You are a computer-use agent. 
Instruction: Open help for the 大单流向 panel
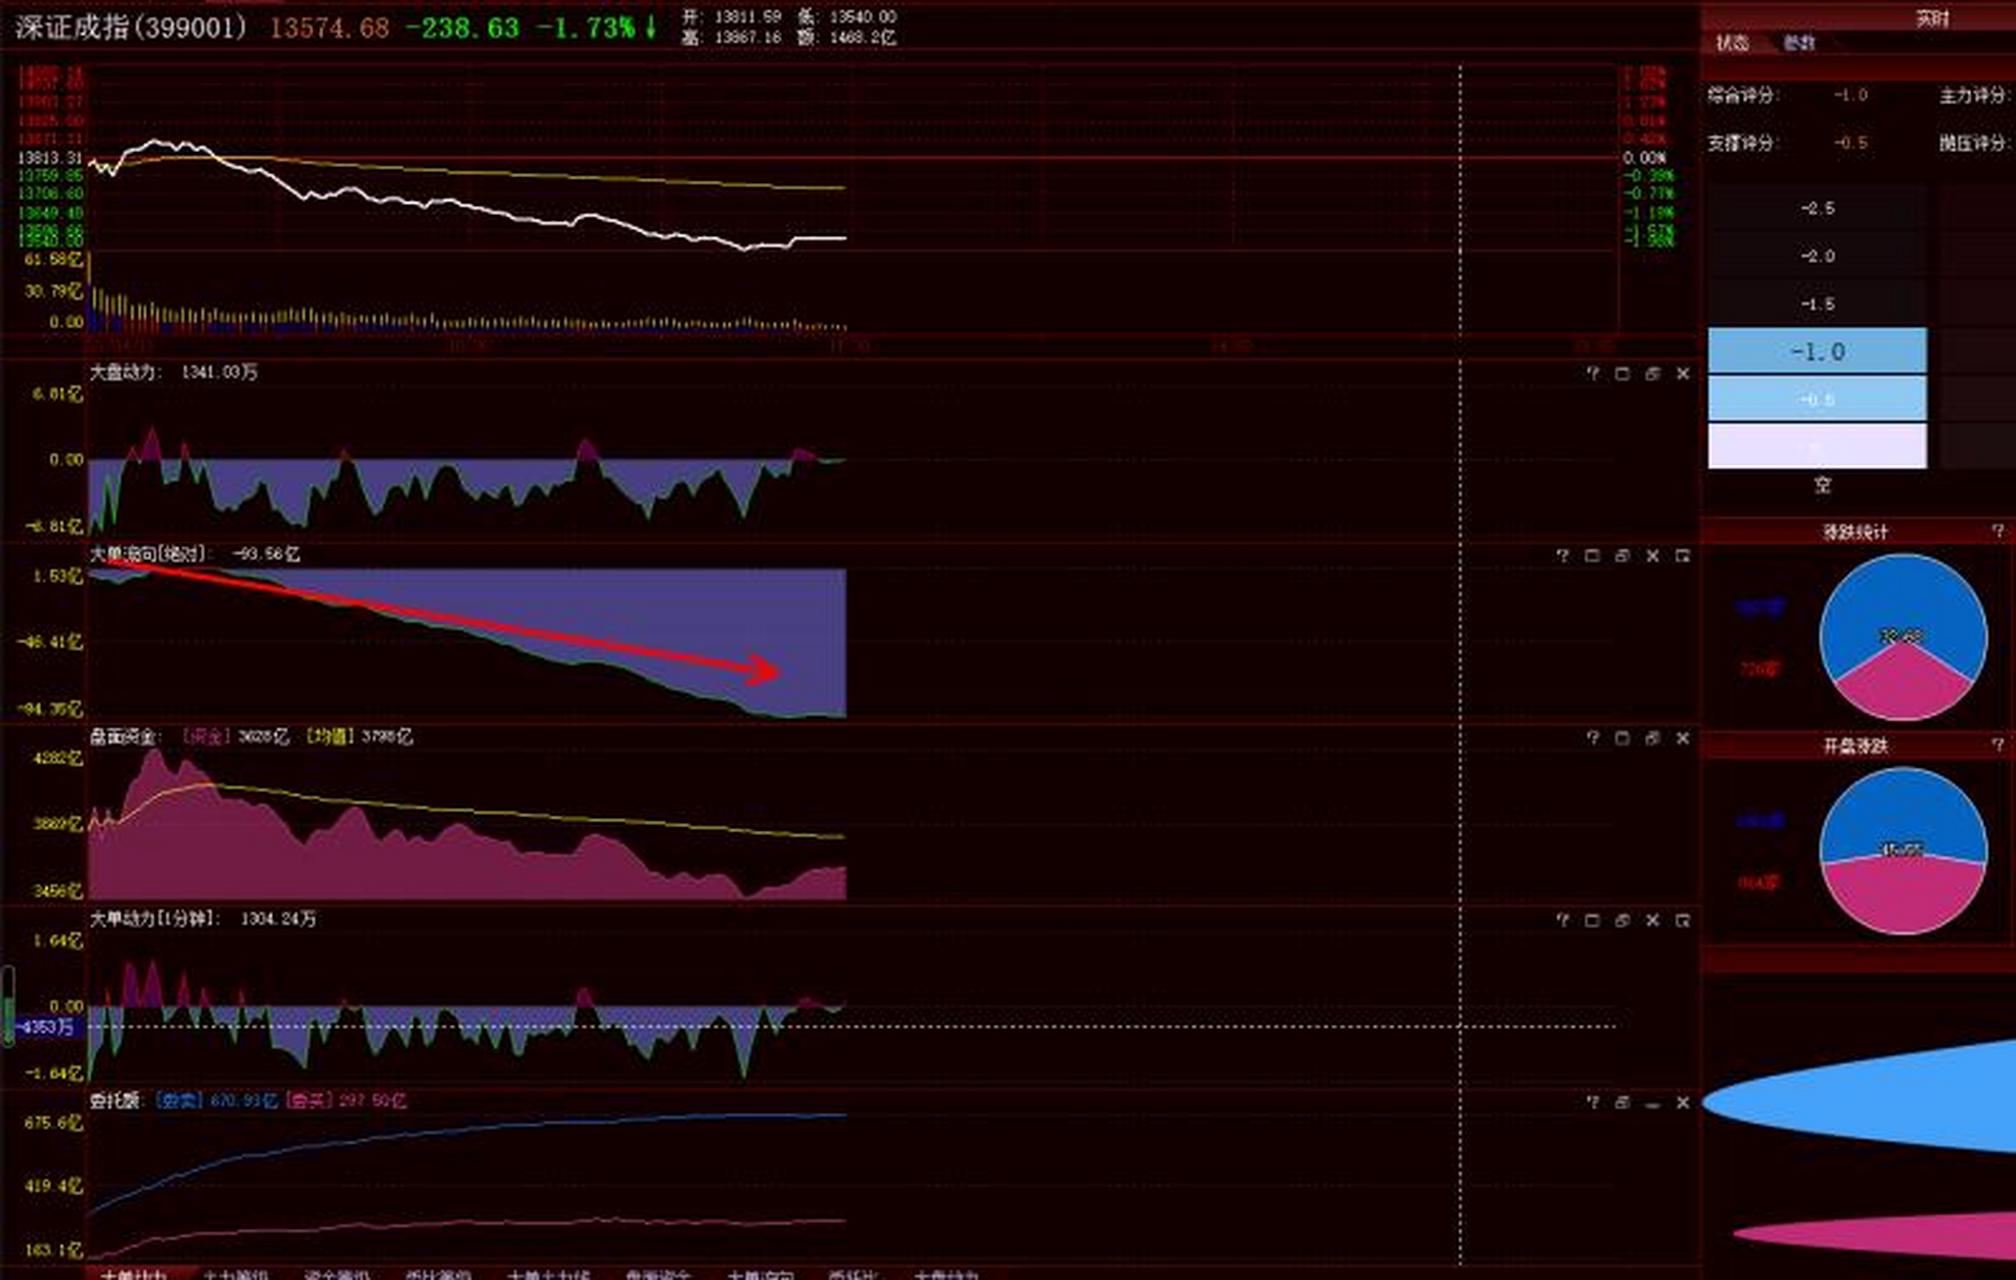pyautogui.click(x=1562, y=555)
